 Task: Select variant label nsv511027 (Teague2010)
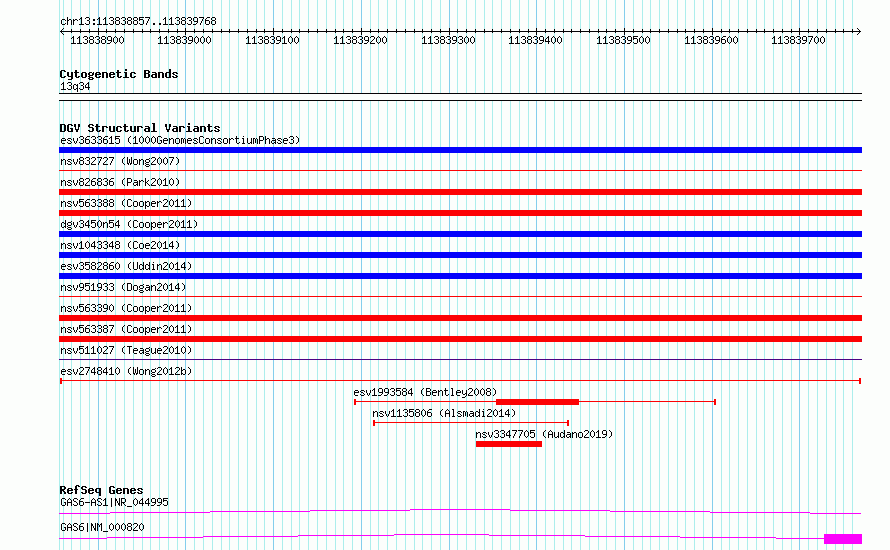click(126, 350)
